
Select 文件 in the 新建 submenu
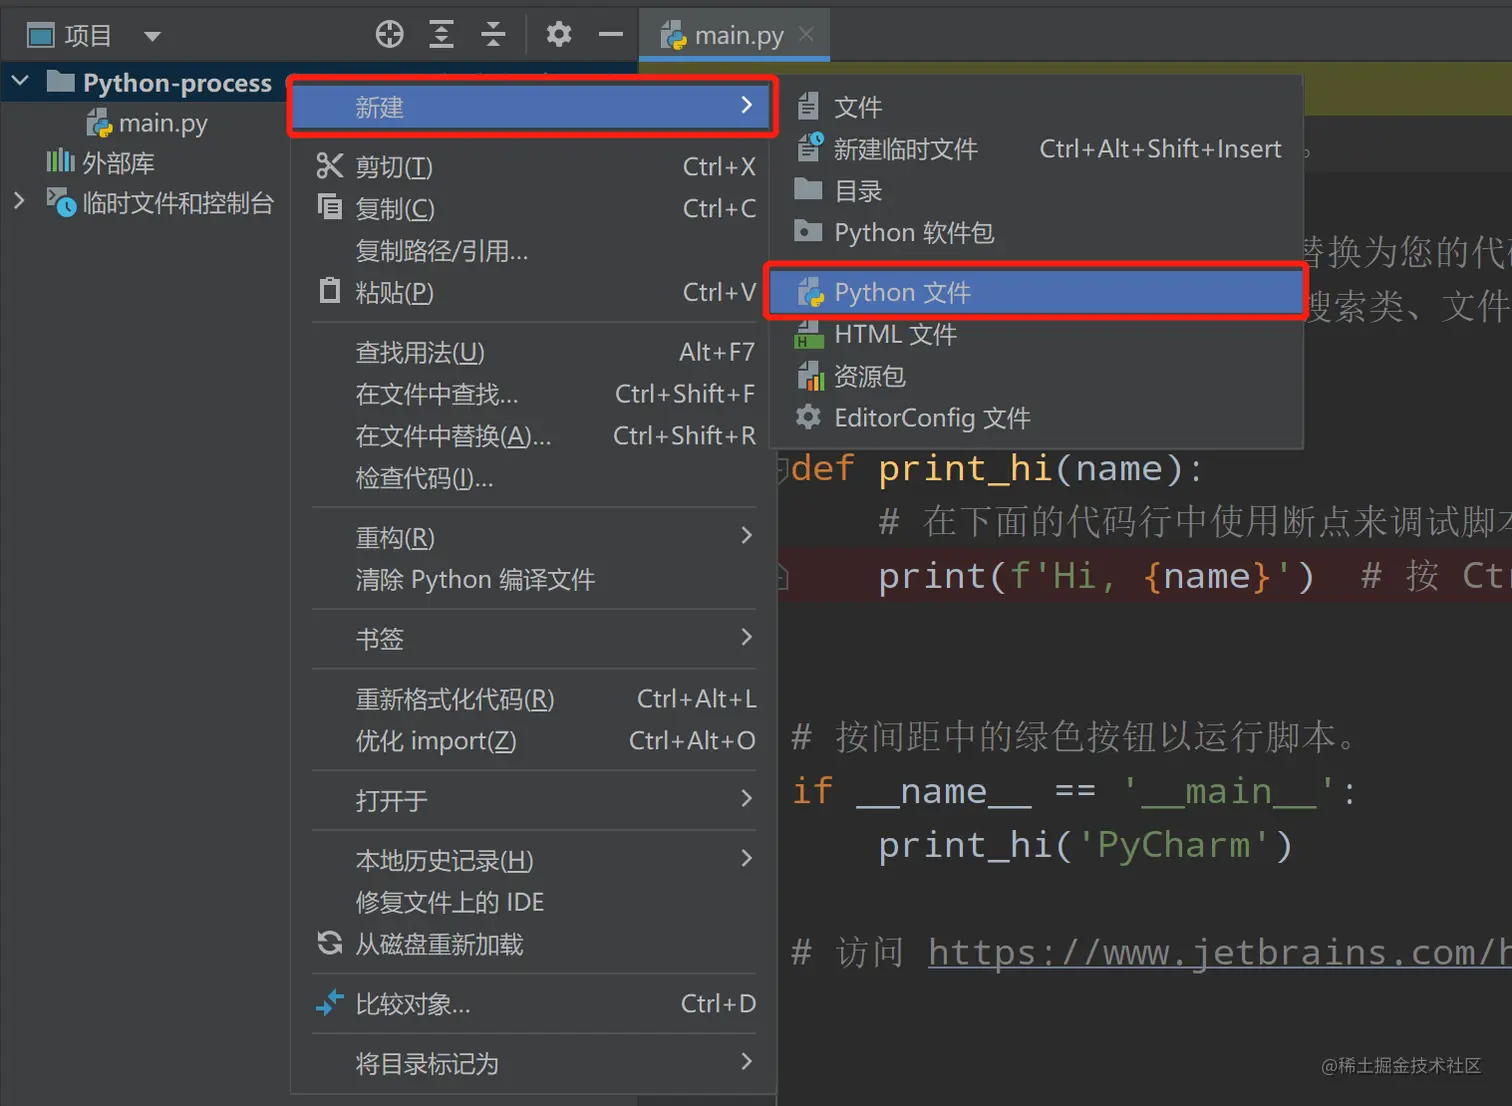(1037, 107)
